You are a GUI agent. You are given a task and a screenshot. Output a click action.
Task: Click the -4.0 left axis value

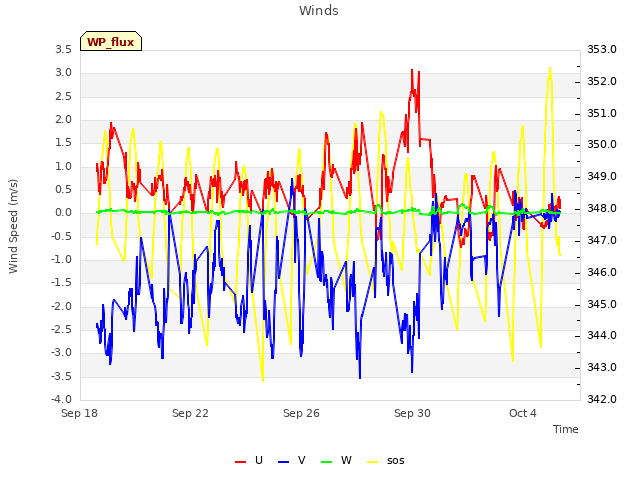click(61, 399)
